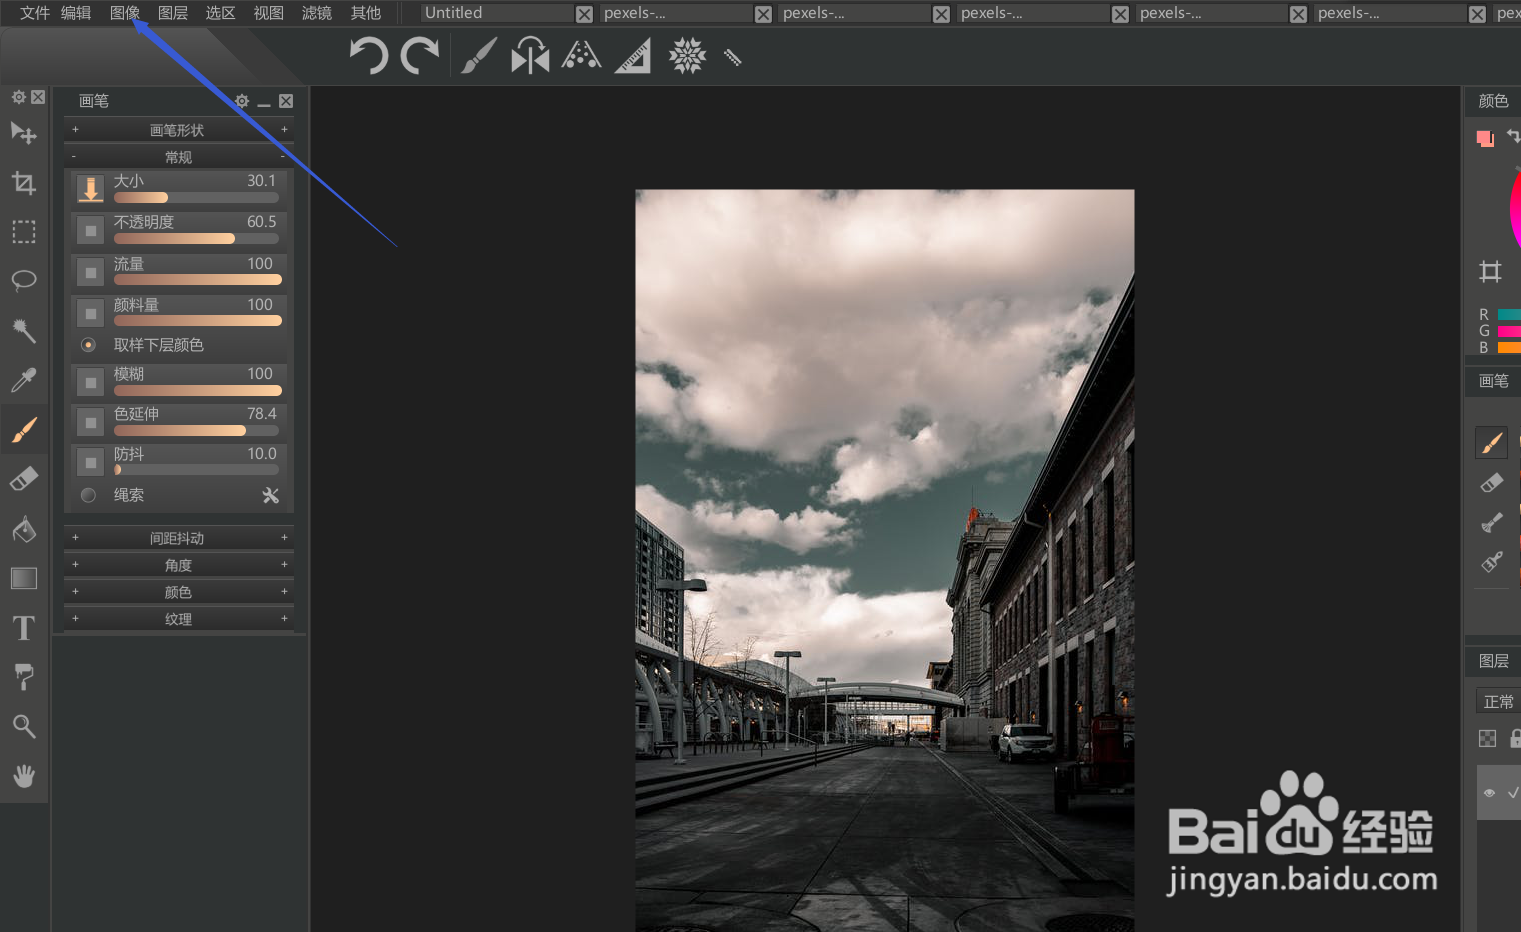
Task: Select the brush icon in the top toolbar
Action: pos(479,56)
